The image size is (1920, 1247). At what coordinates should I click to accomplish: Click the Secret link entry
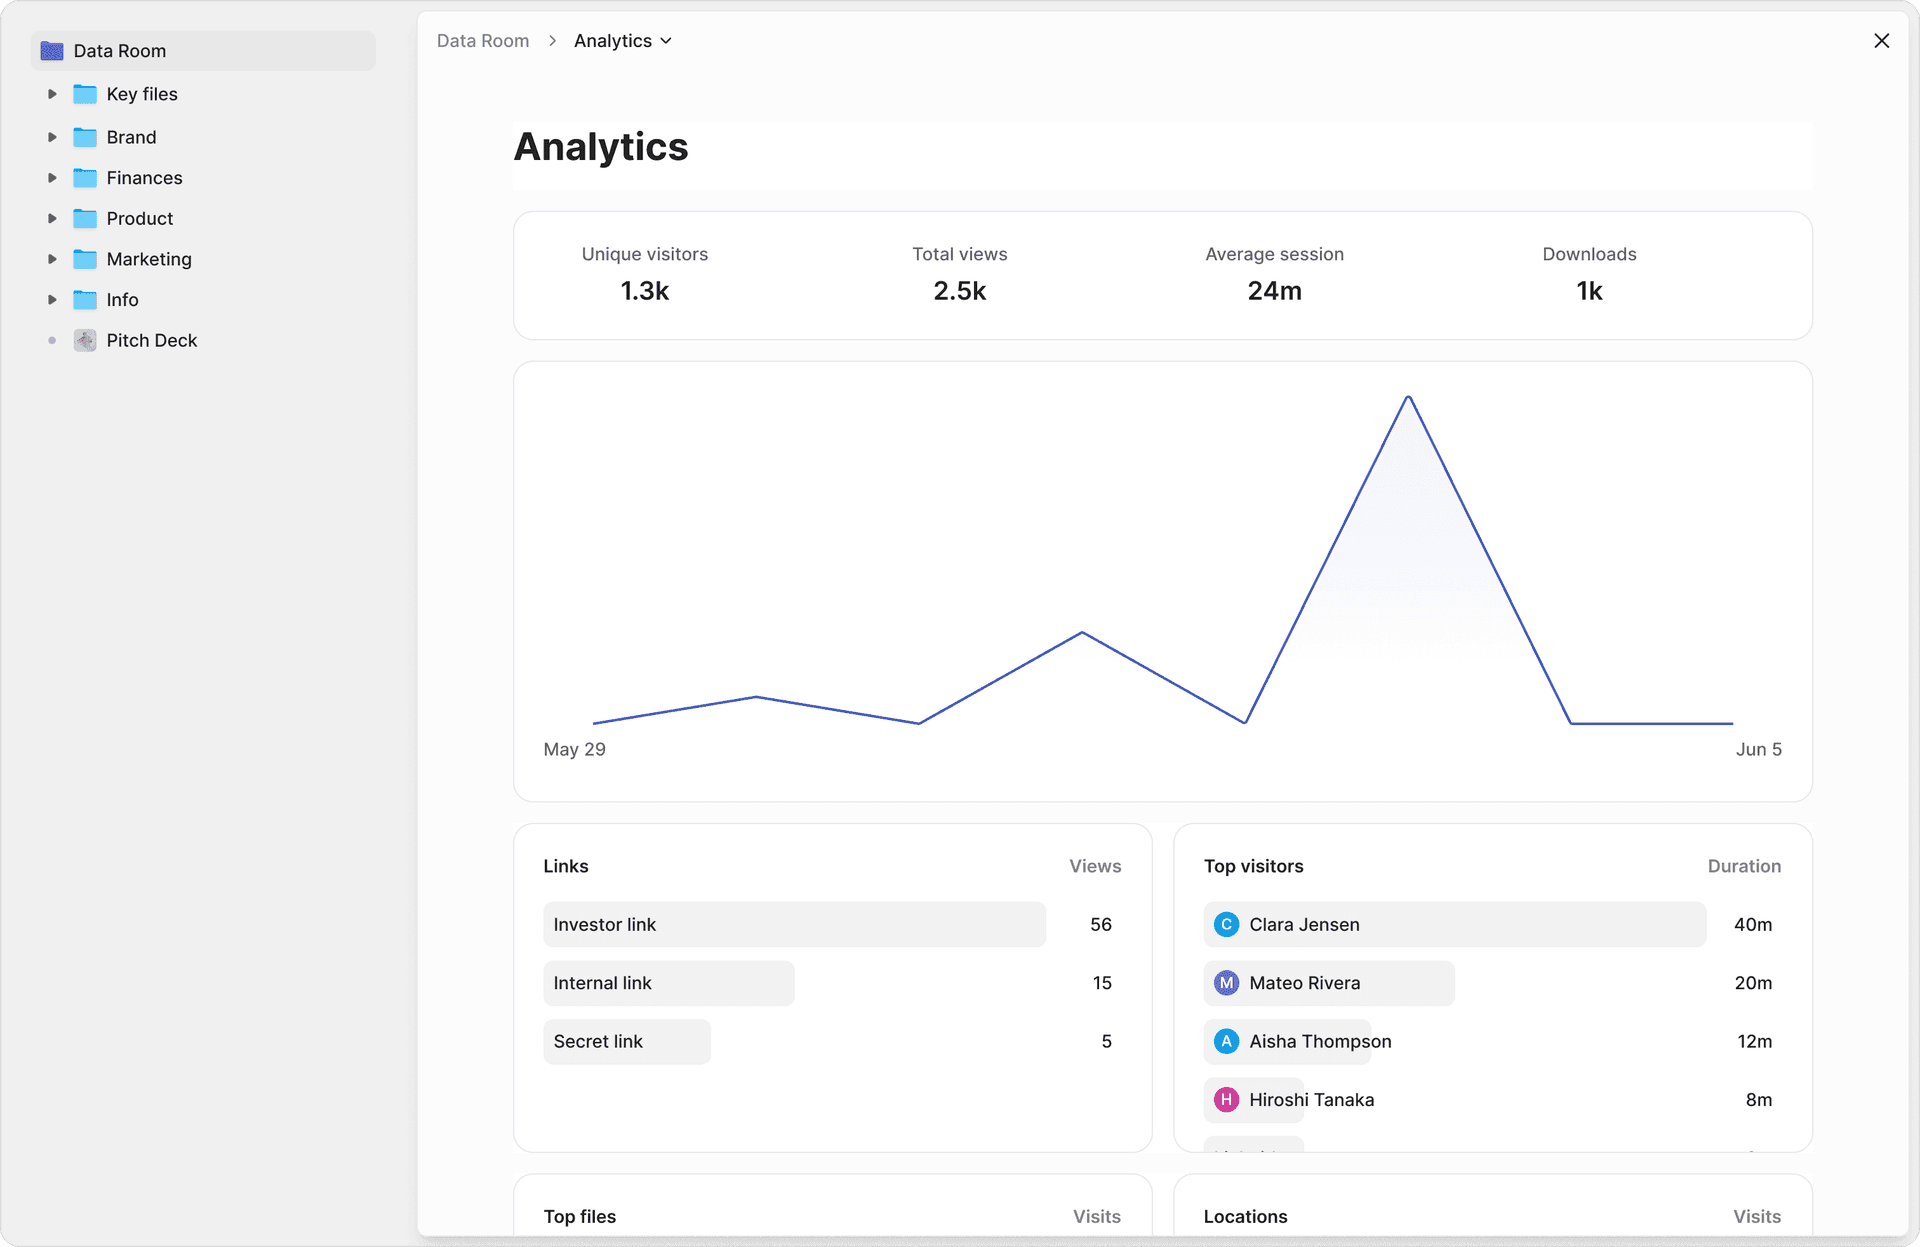tap(598, 1041)
